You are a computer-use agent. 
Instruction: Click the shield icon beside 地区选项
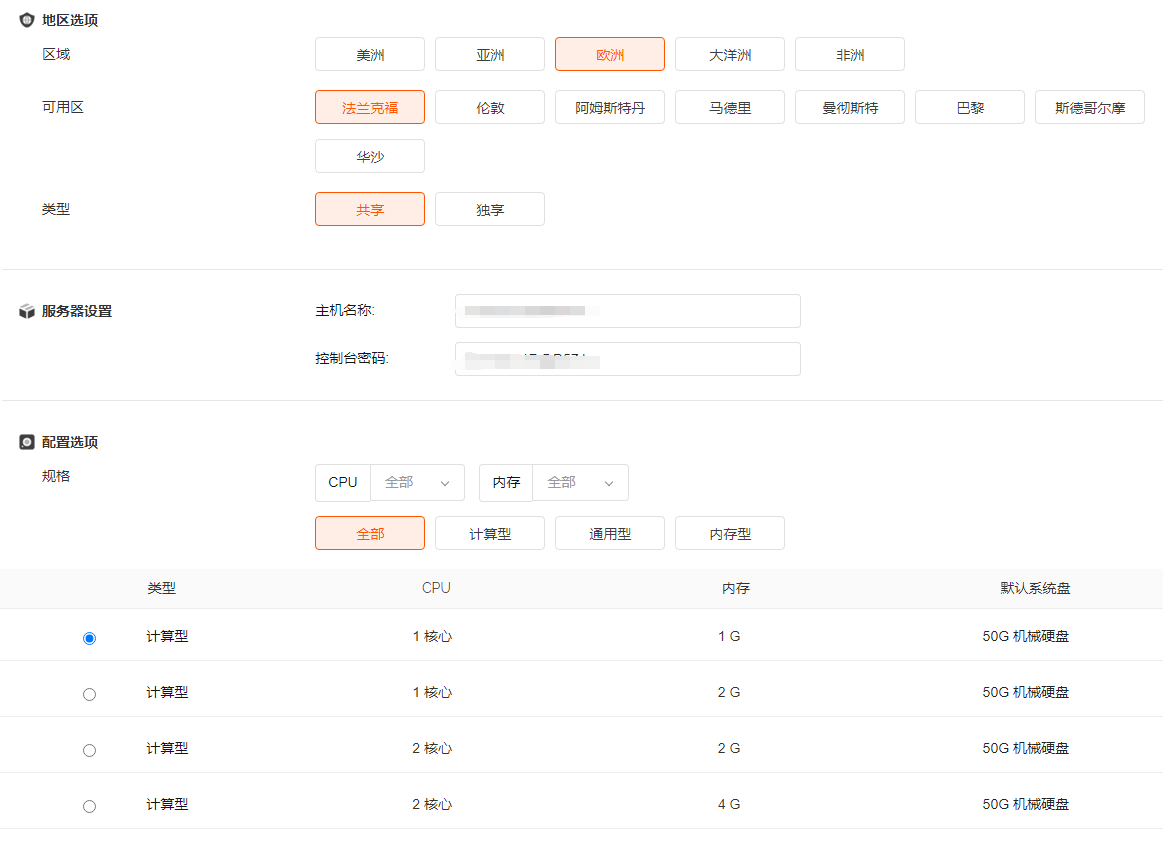pos(27,20)
